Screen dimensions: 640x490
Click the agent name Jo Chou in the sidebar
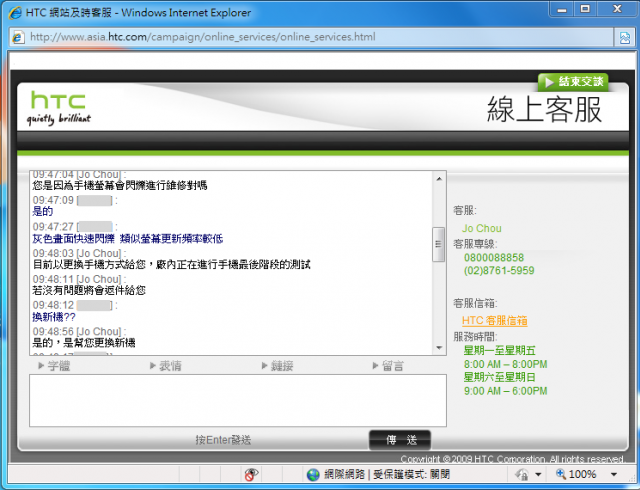pyautogui.click(x=482, y=228)
